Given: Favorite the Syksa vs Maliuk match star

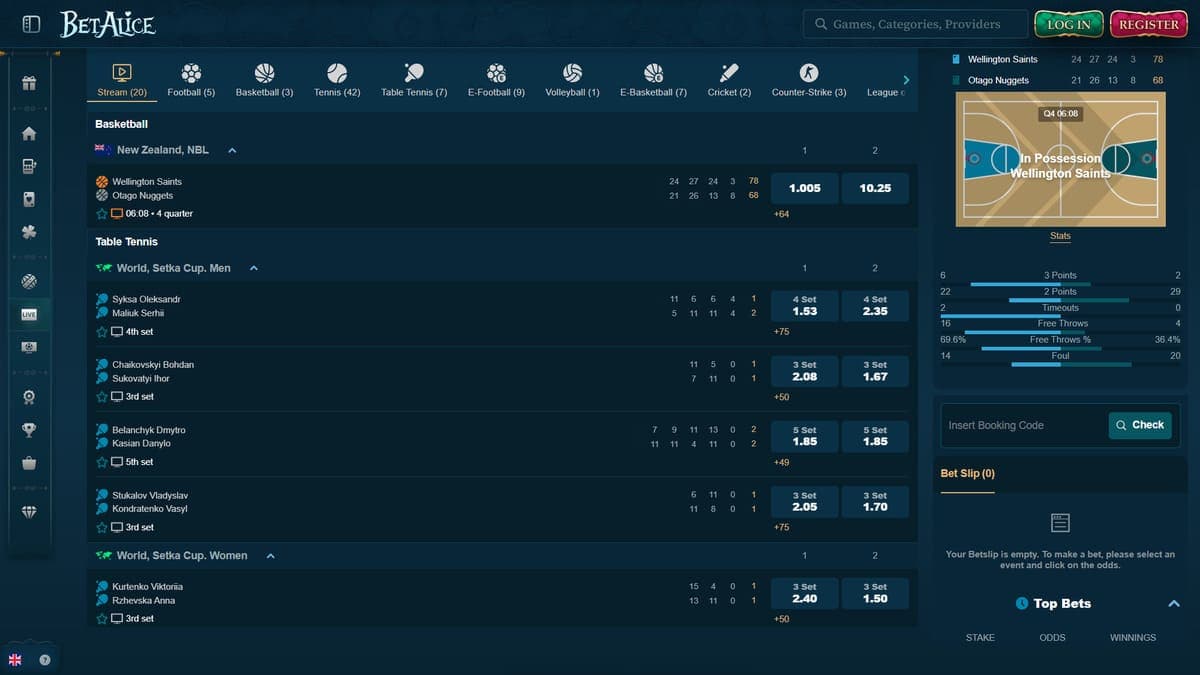Looking at the screenshot, I should 102,332.
